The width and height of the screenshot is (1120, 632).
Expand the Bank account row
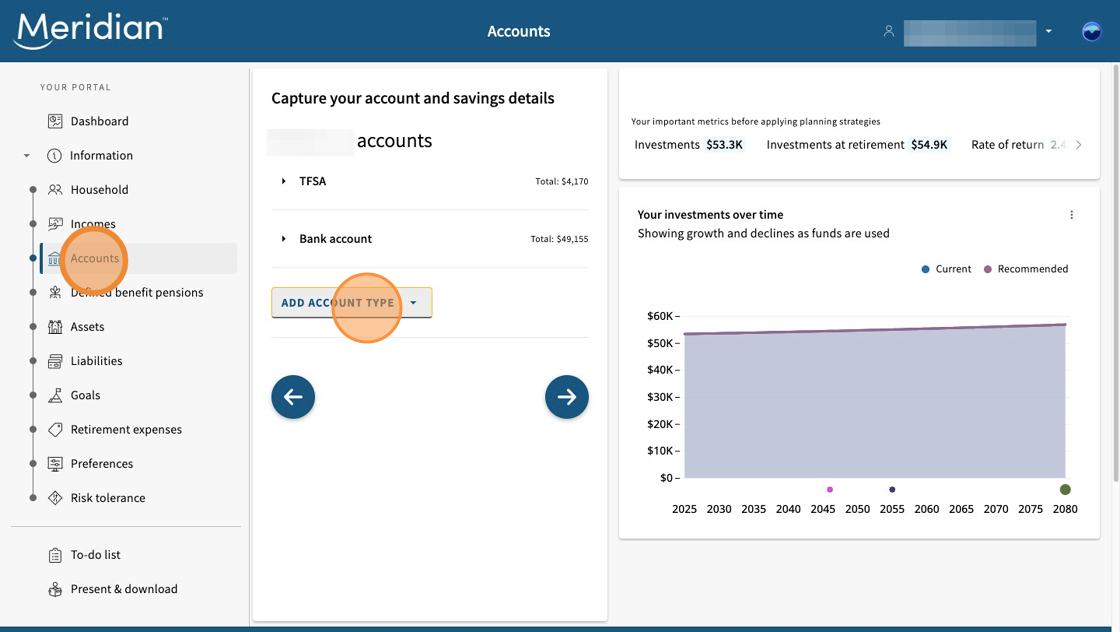[x=284, y=239]
